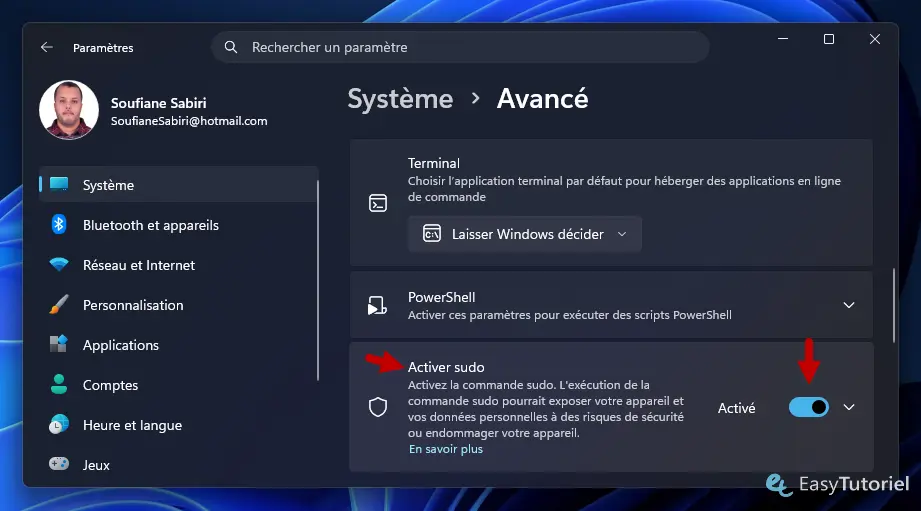Click the paintbrush Personnalisation icon
921x511 pixels.
click(59, 304)
